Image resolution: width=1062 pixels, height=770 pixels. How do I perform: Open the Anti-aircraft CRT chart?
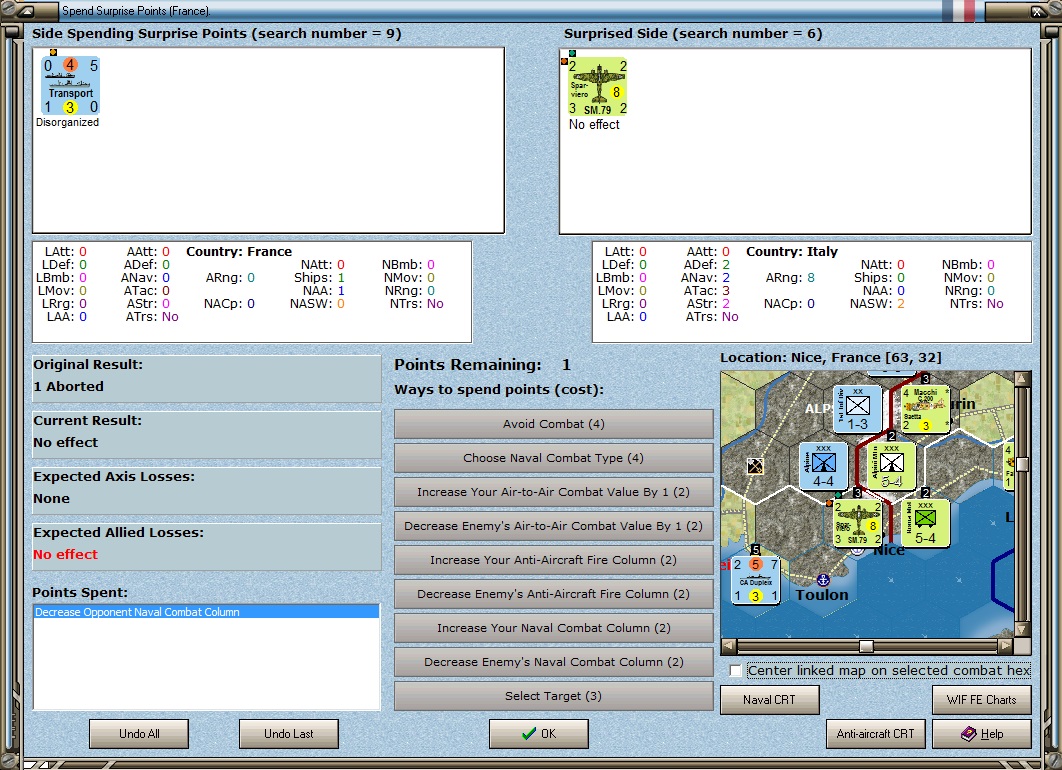(x=875, y=733)
